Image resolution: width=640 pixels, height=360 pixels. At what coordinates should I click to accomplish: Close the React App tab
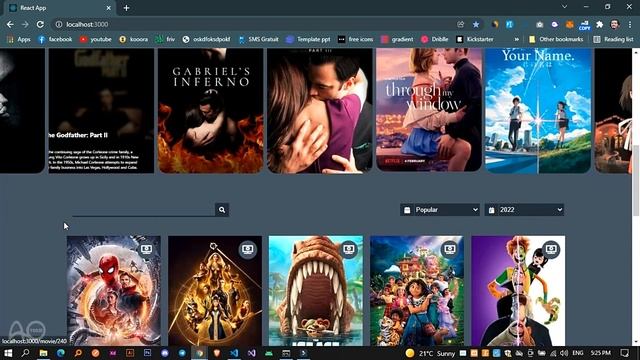pos(109,8)
